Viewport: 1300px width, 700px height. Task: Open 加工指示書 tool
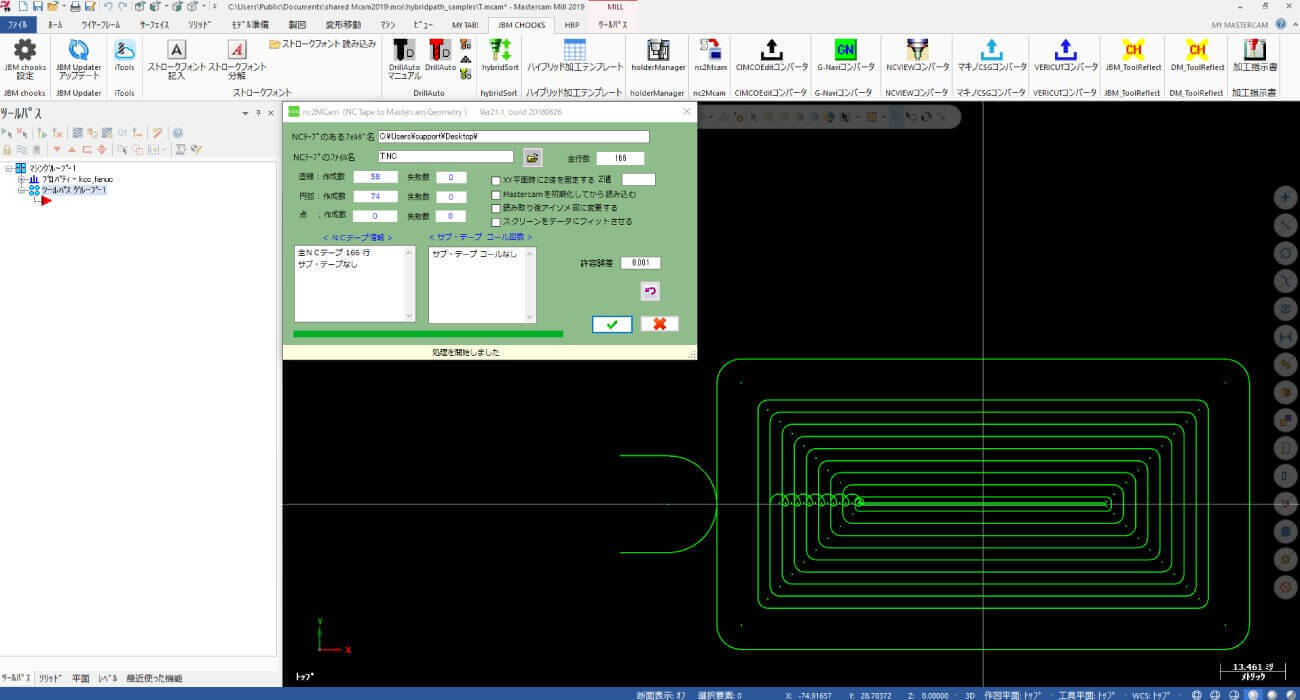tap(1254, 55)
